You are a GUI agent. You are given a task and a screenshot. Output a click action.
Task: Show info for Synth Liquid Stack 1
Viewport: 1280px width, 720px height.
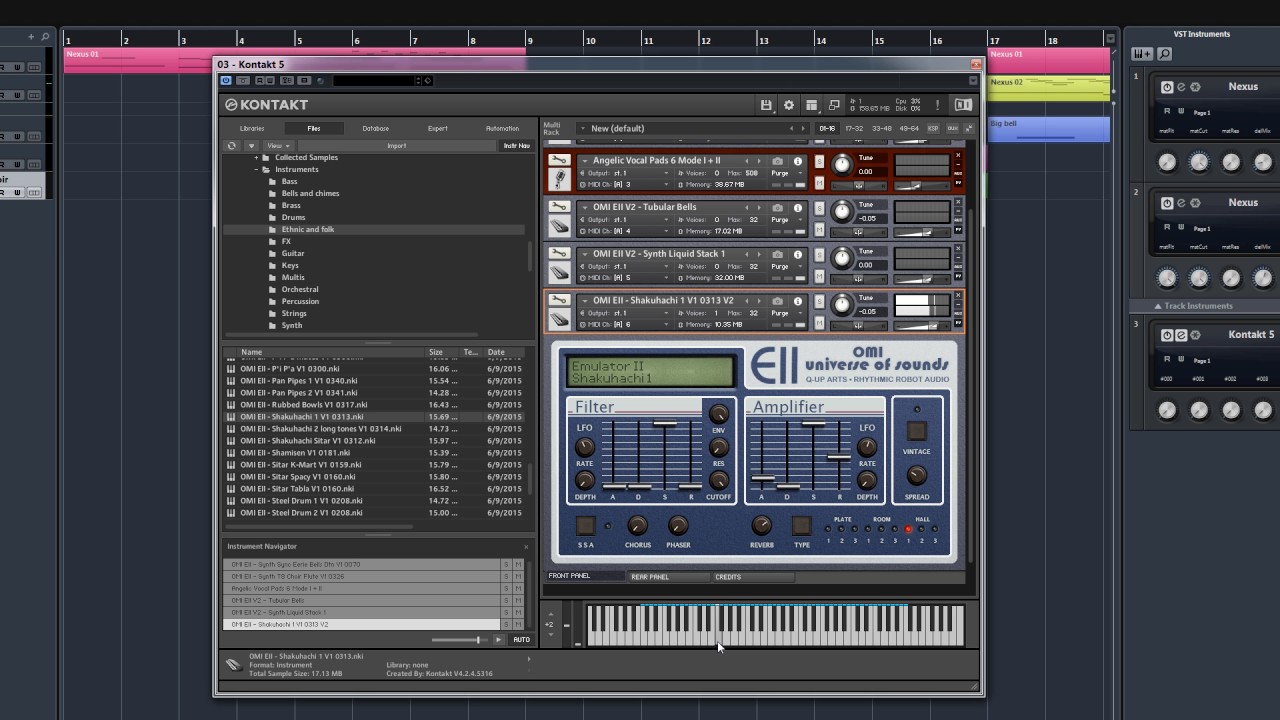click(798, 254)
